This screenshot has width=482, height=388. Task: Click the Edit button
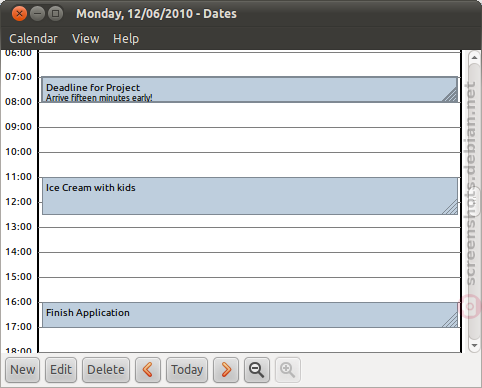61,370
